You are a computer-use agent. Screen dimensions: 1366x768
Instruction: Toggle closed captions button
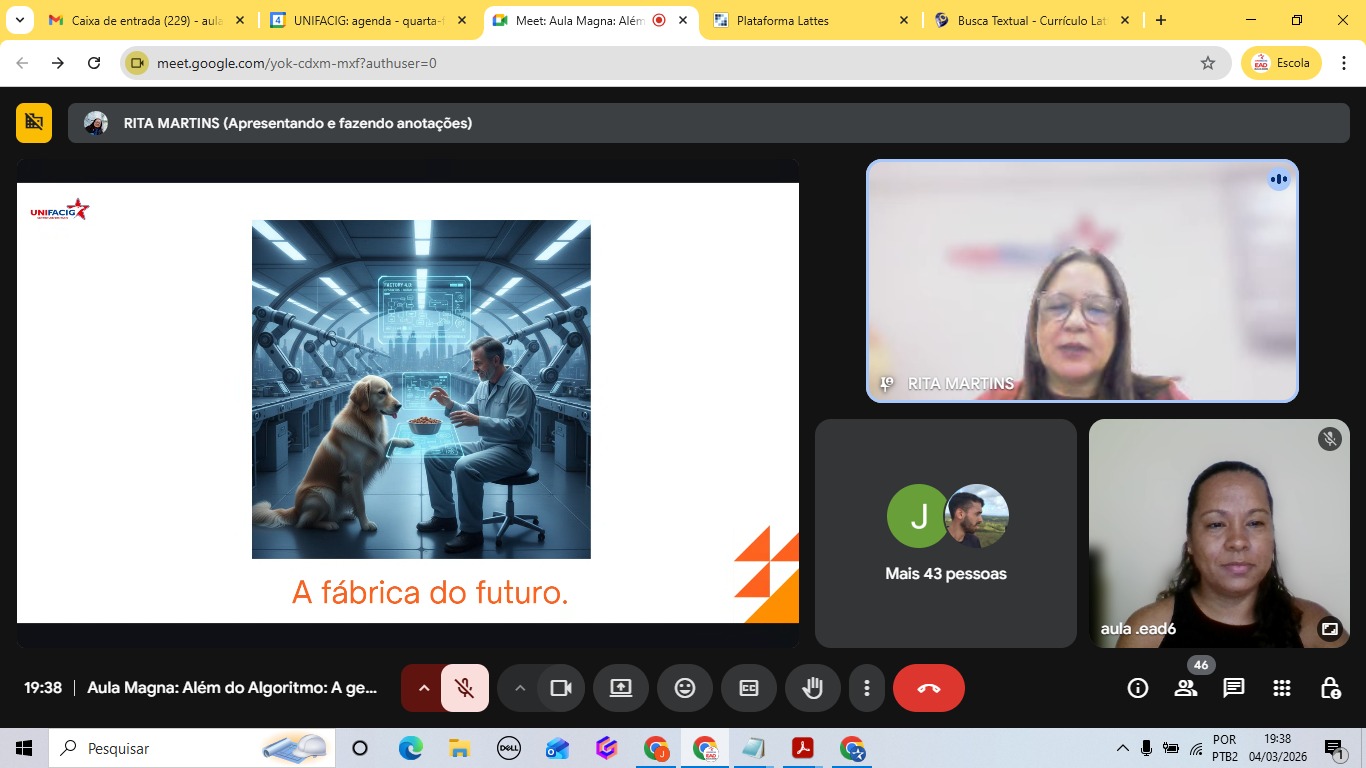748,688
